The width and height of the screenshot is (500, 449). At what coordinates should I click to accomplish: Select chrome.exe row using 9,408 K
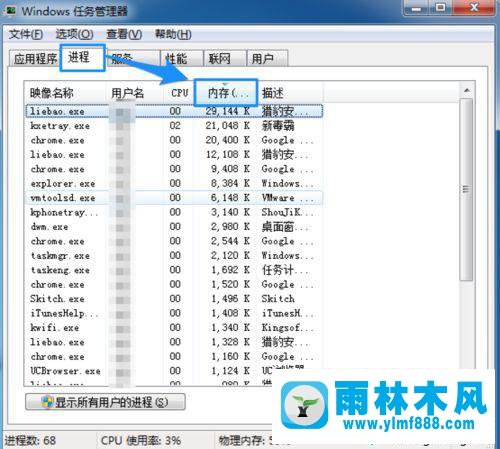pyautogui.click(x=174, y=169)
